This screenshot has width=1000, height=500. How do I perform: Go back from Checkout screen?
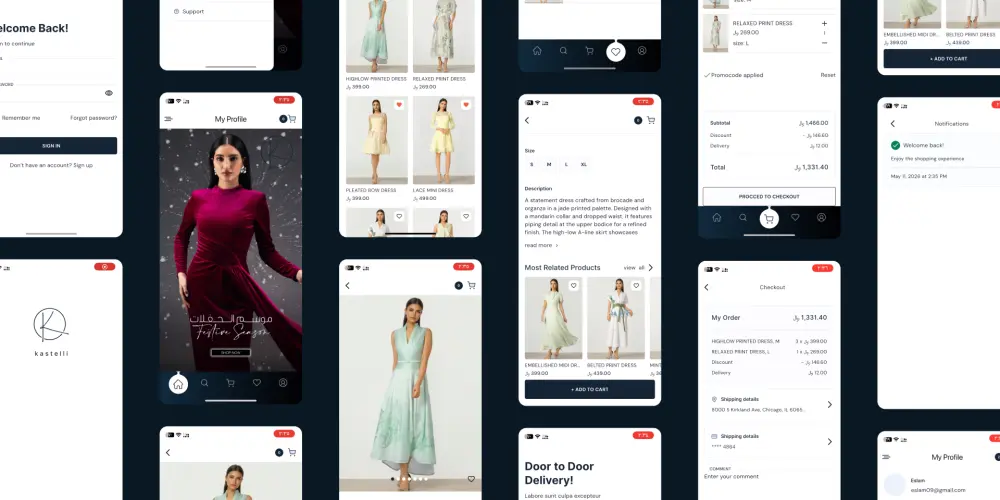(x=707, y=287)
